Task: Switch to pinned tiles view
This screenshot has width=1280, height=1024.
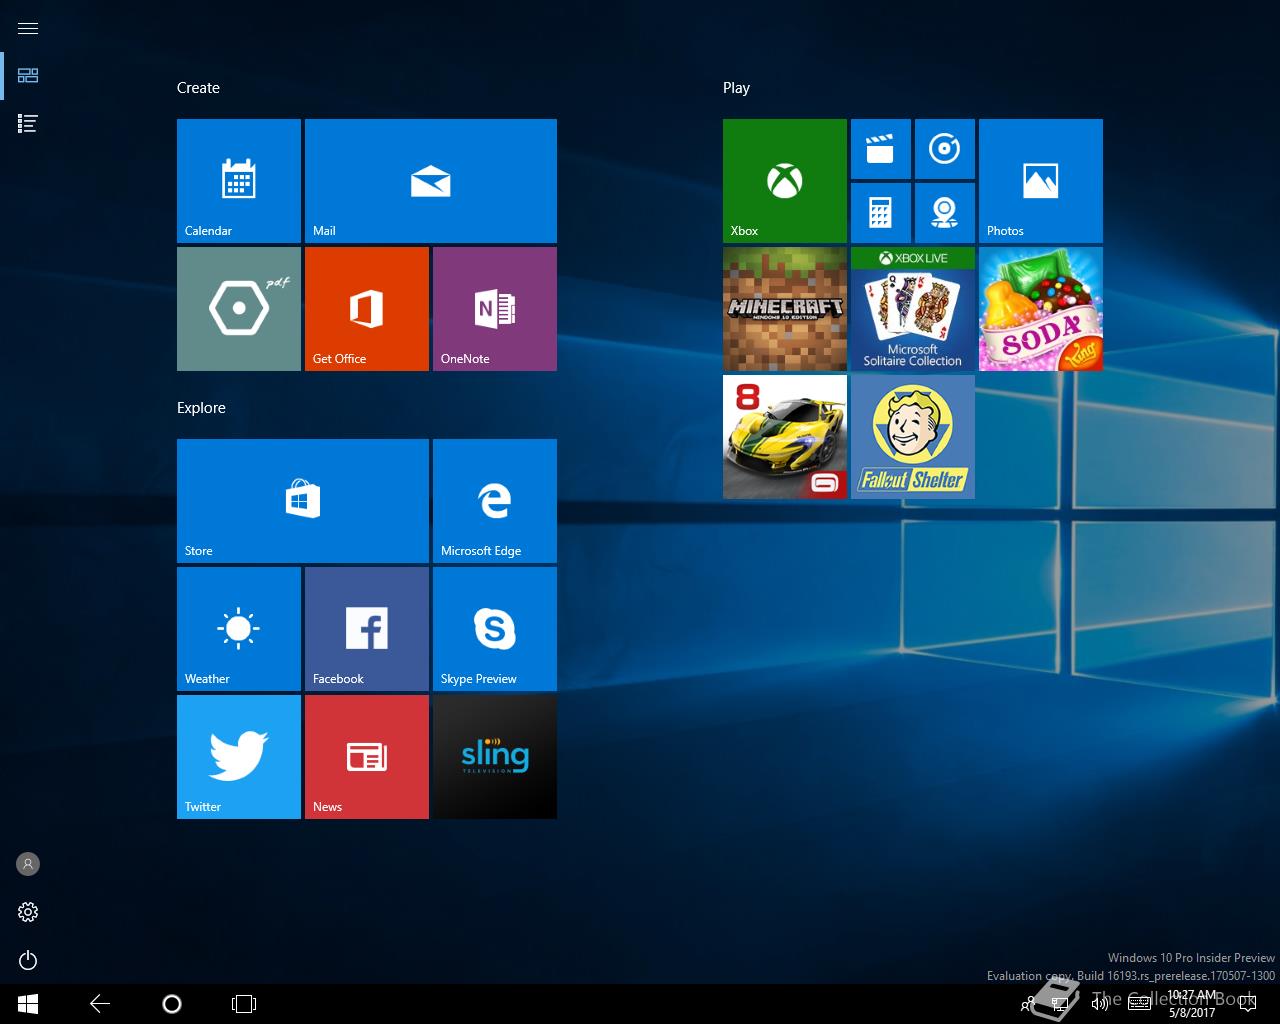Action: tap(28, 76)
